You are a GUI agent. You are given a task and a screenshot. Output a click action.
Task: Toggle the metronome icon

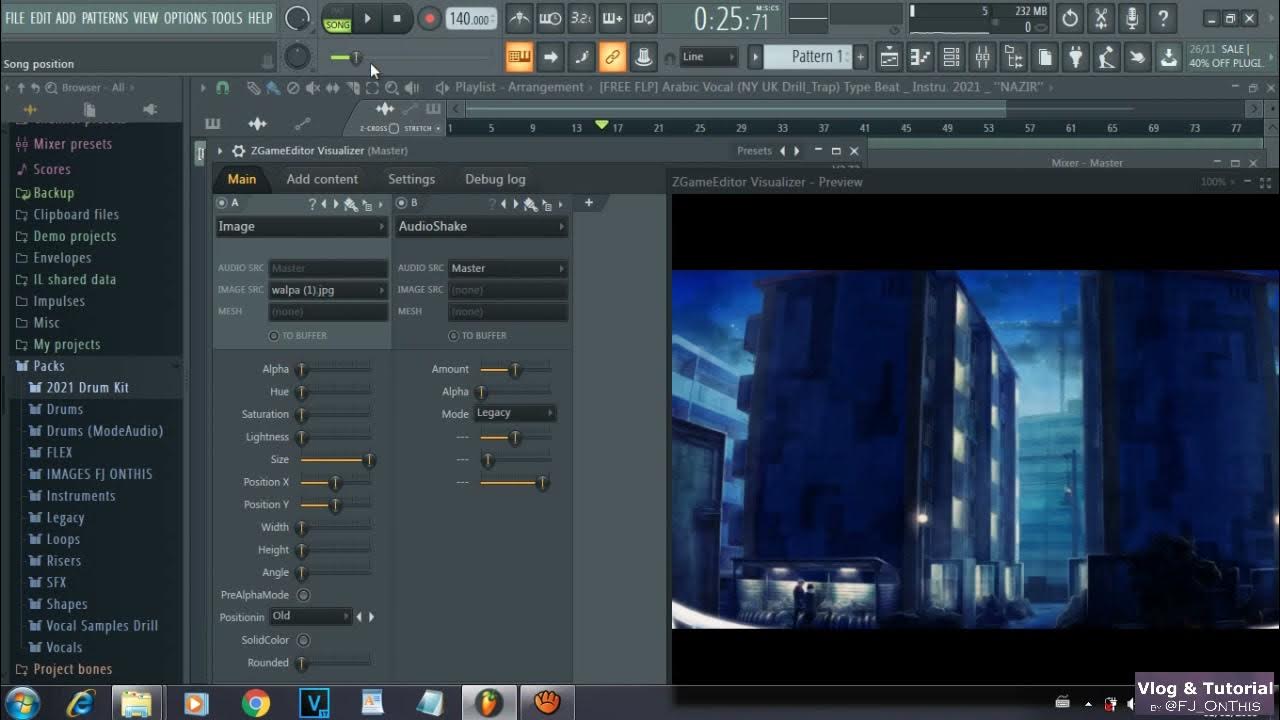(x=519, y=18)
